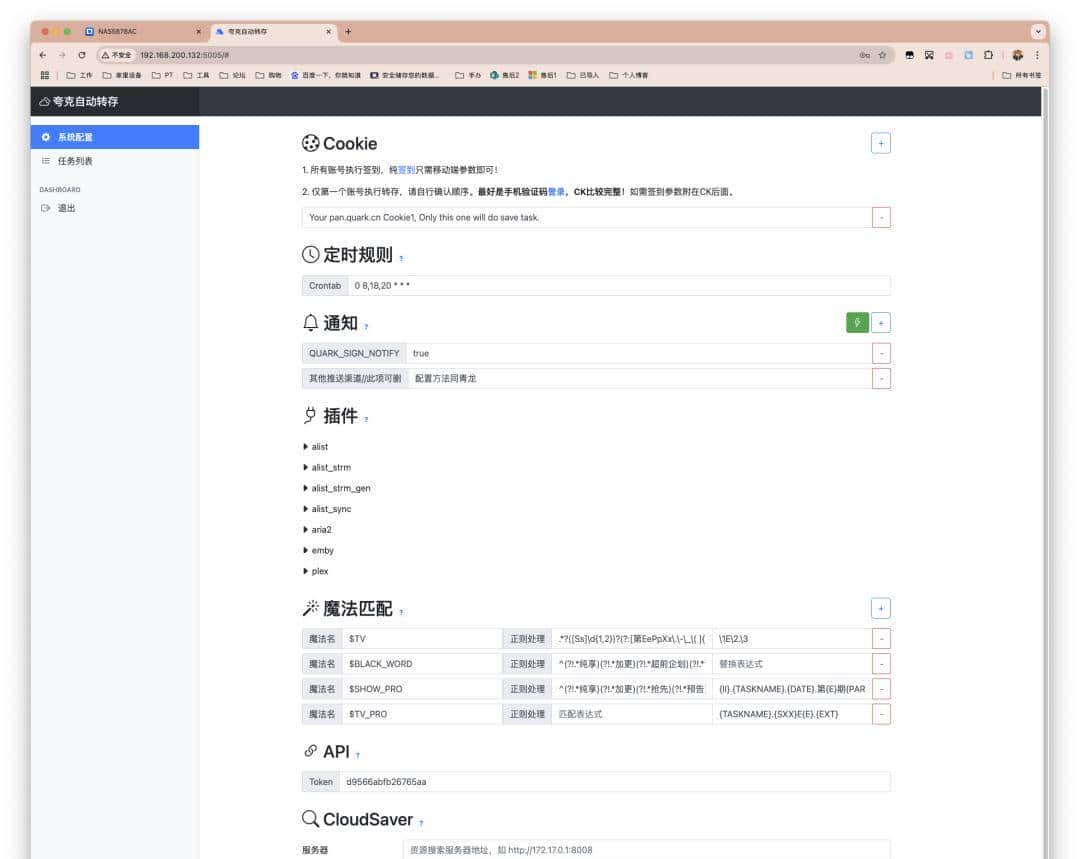Open 任务列表 in the sidebar
This screenshot has height=859, width=1080.
tap(75, 161)
